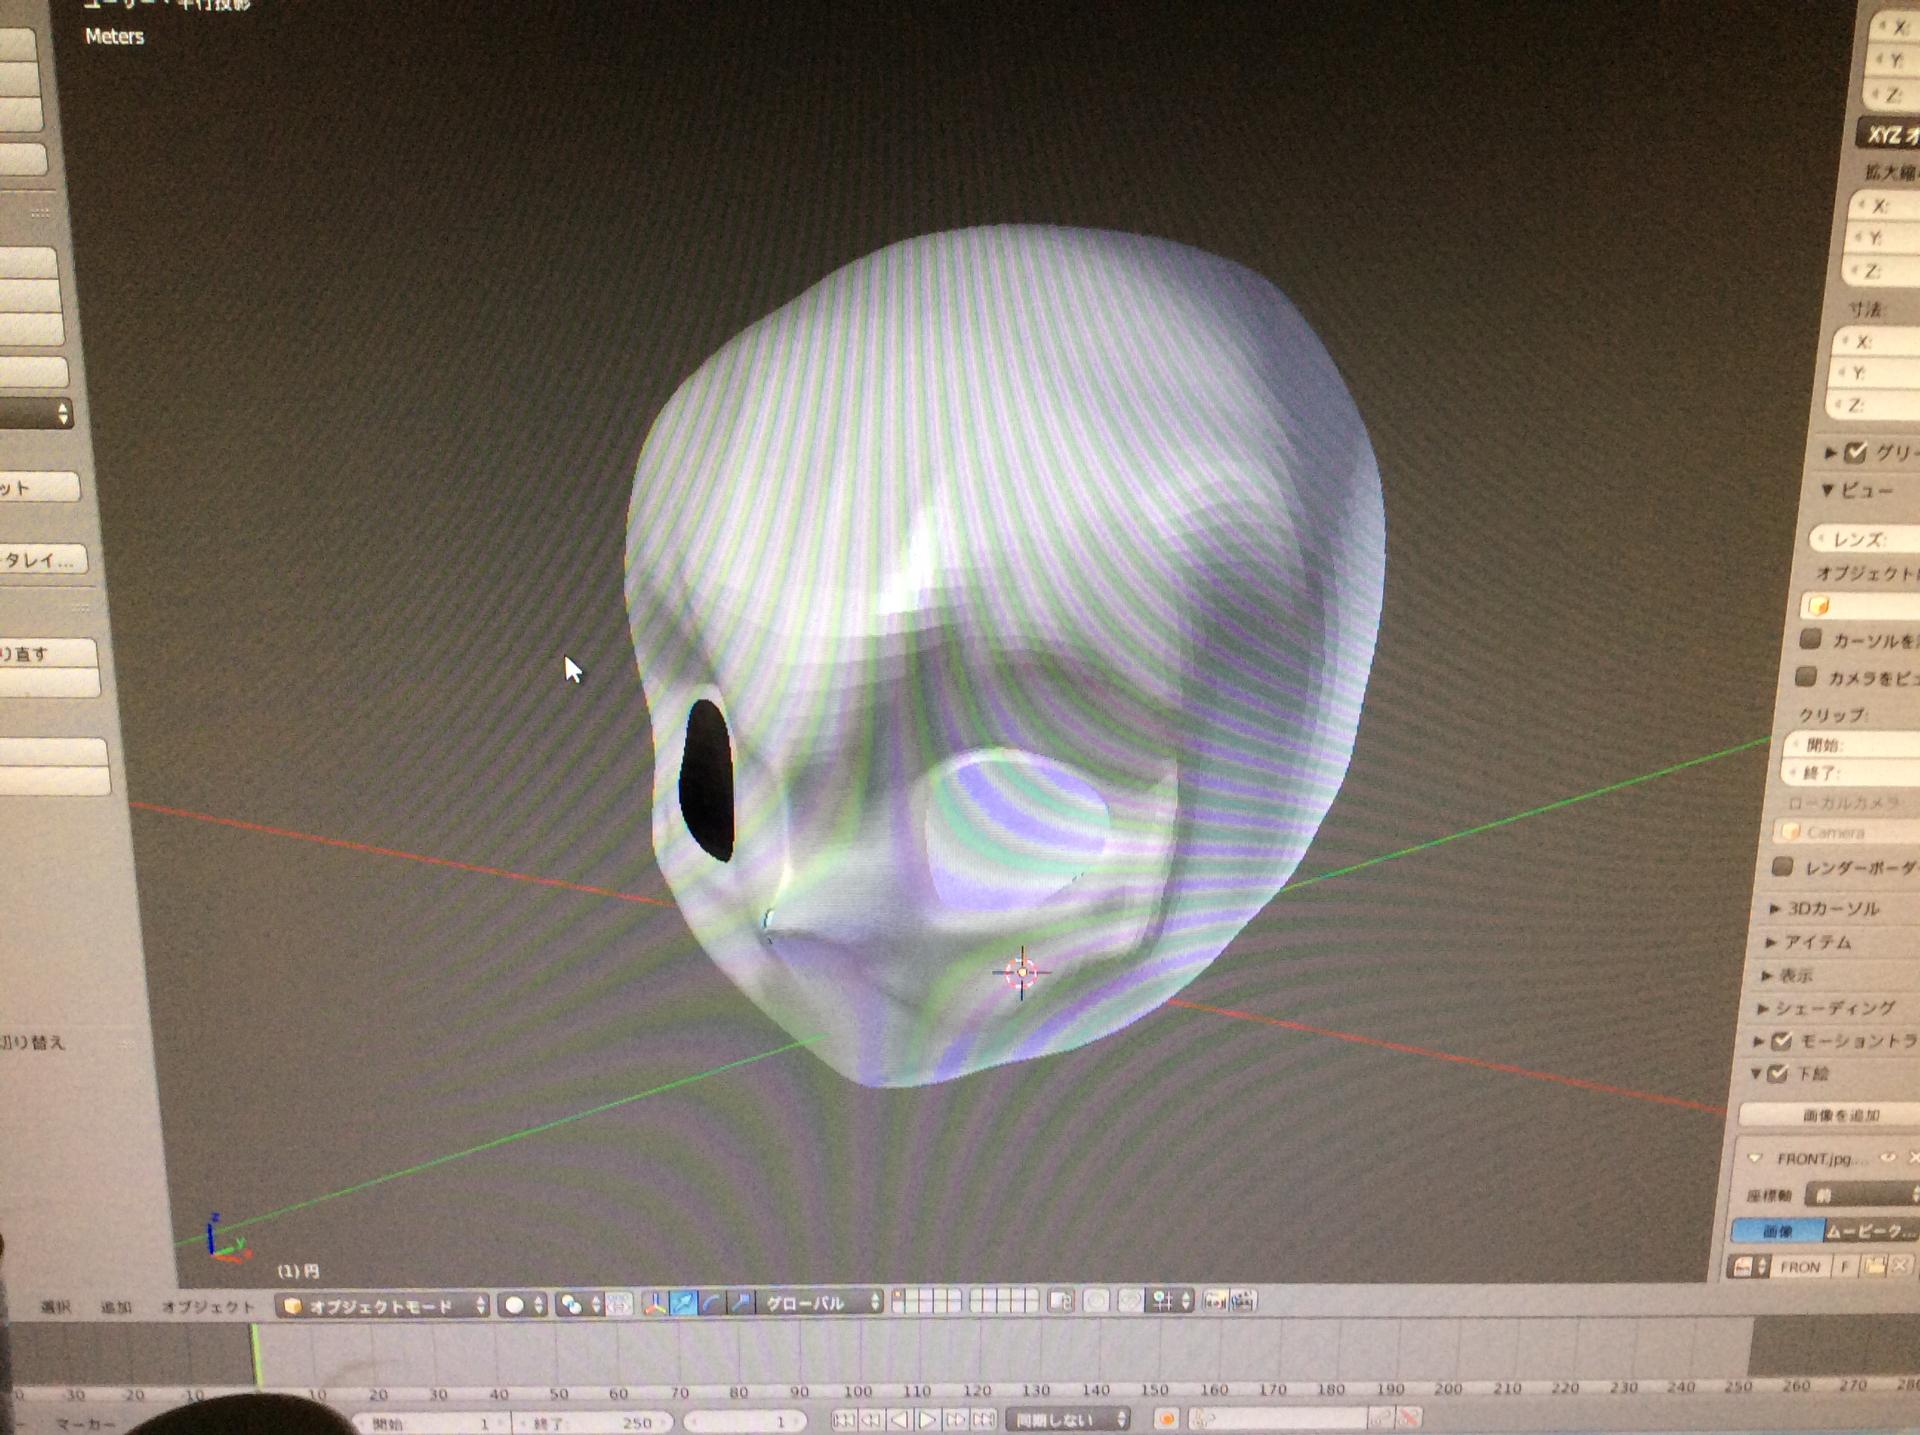Click the 画像を追加 button

[1829, 1115]
